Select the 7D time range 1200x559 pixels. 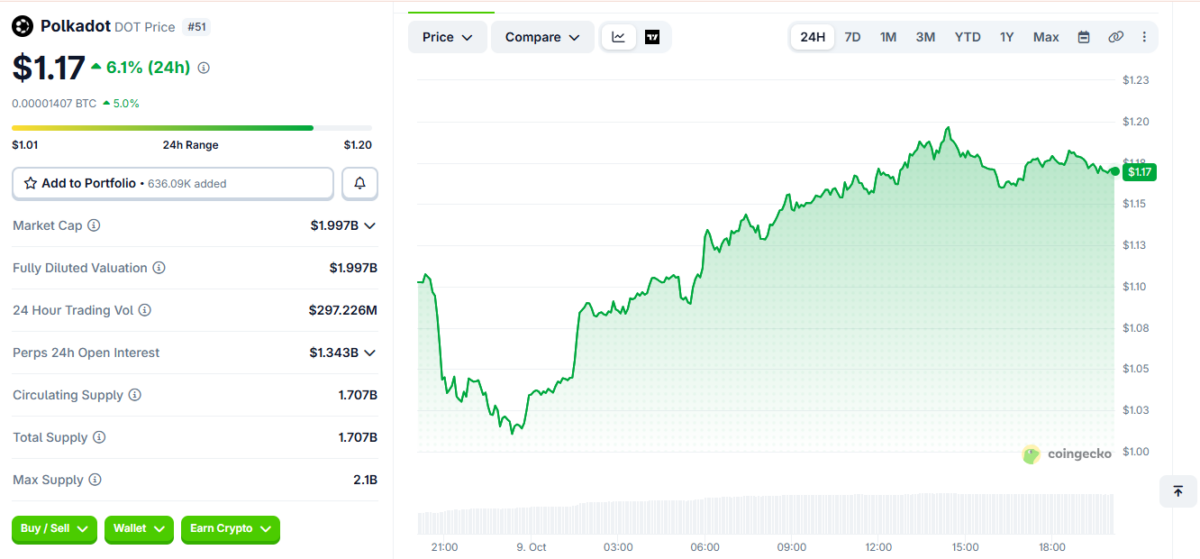click(852, 37)
